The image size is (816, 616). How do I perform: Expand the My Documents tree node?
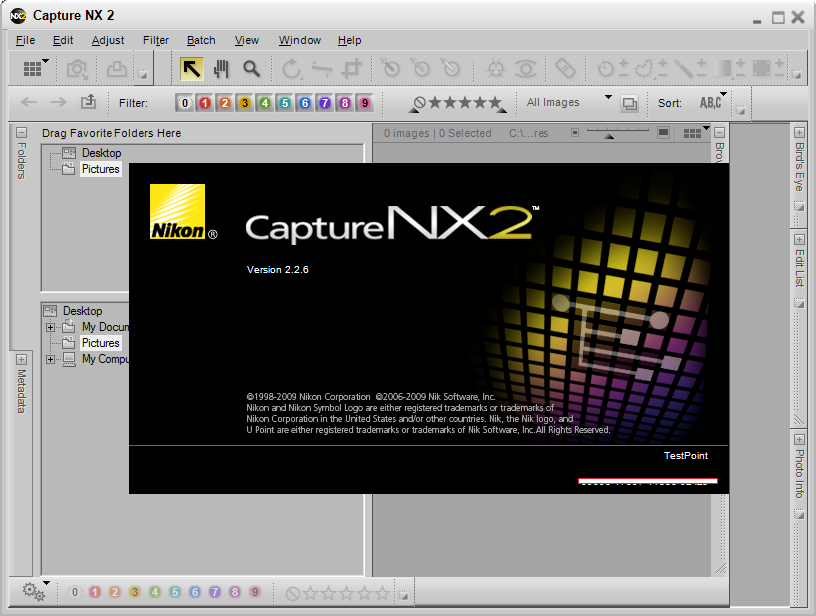[x=50, y=327]
